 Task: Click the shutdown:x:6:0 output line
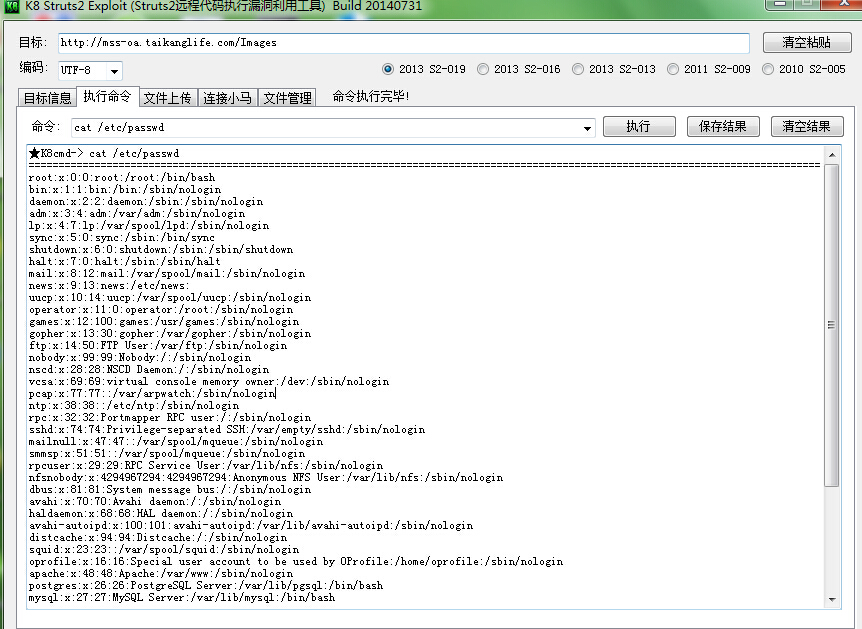click(x=161, y=250)
